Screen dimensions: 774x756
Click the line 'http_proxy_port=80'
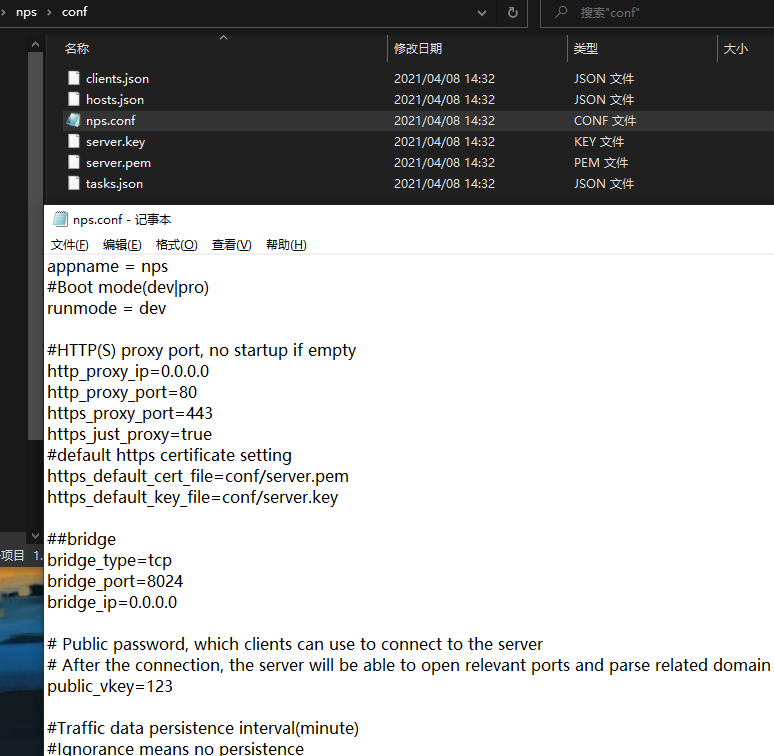pyautogui.click(x=122, y=392)
